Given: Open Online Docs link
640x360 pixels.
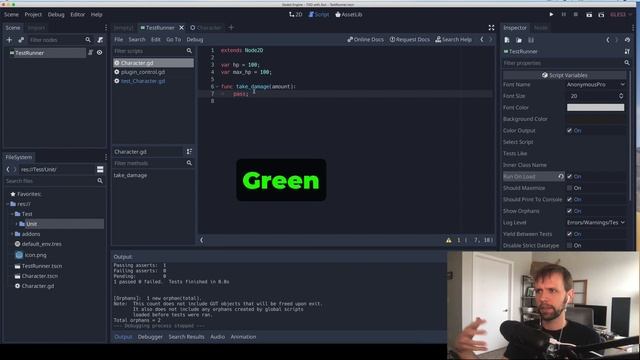Looking at the screenshot, I should [365, 40].
